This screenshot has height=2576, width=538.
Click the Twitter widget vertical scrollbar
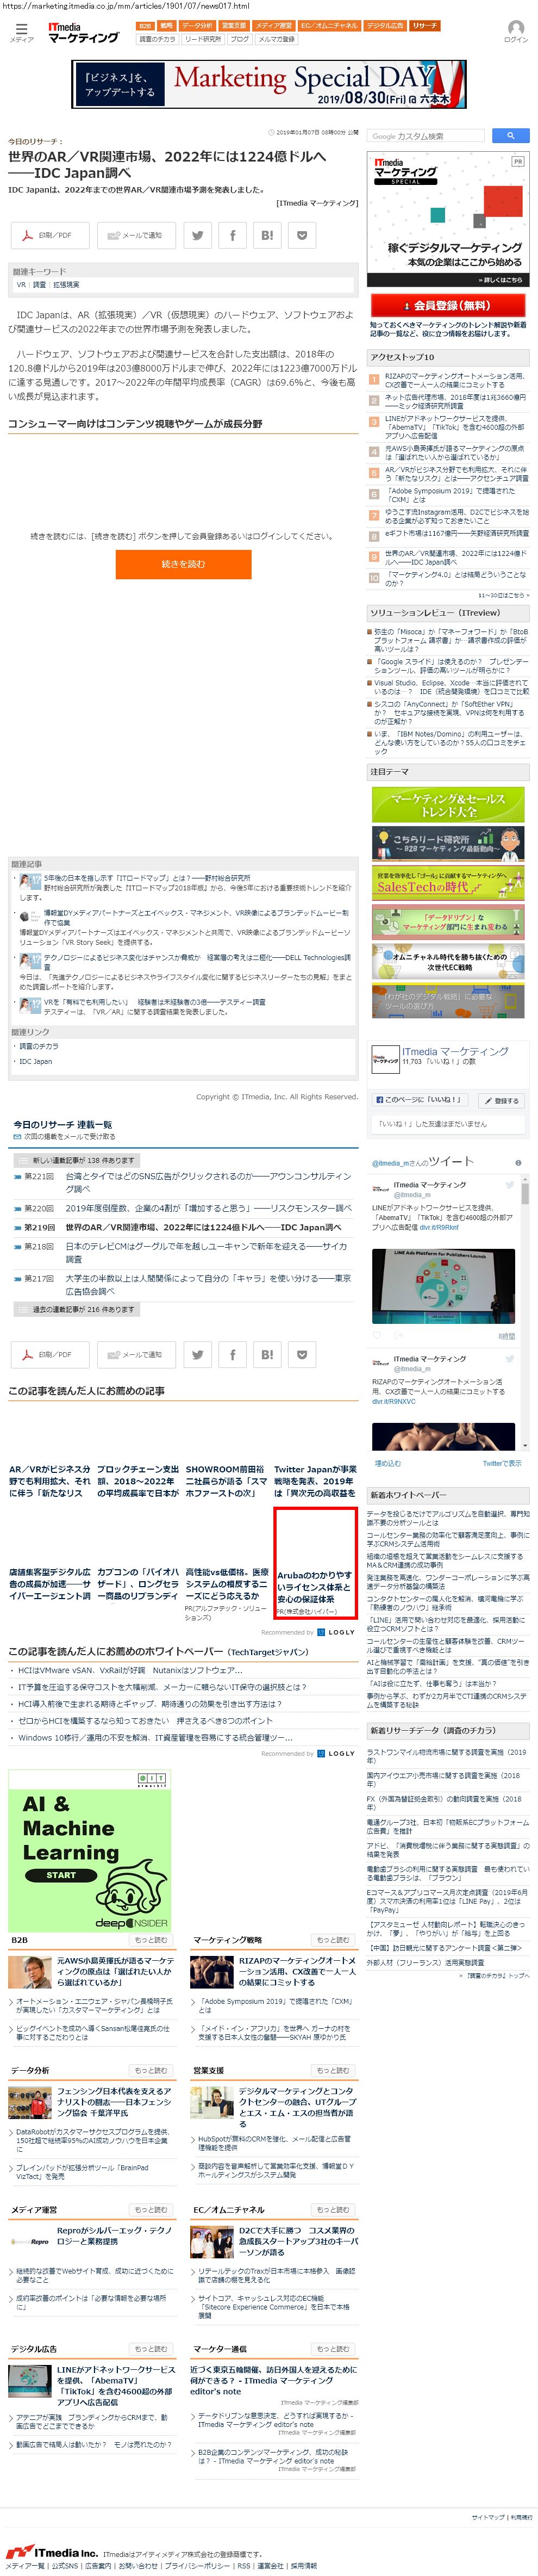coord(525,1313)
